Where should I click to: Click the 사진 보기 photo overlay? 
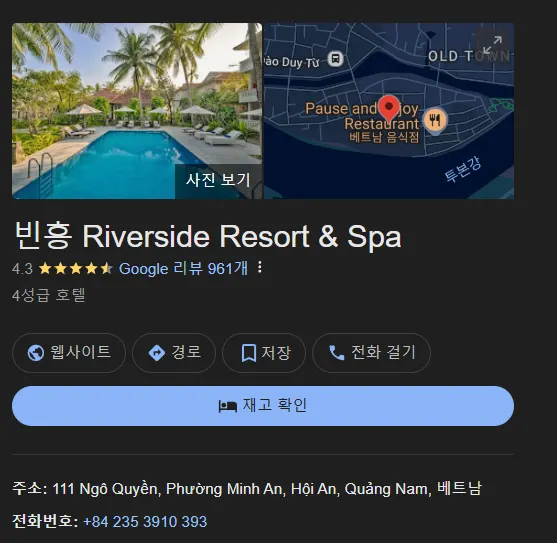218,180
